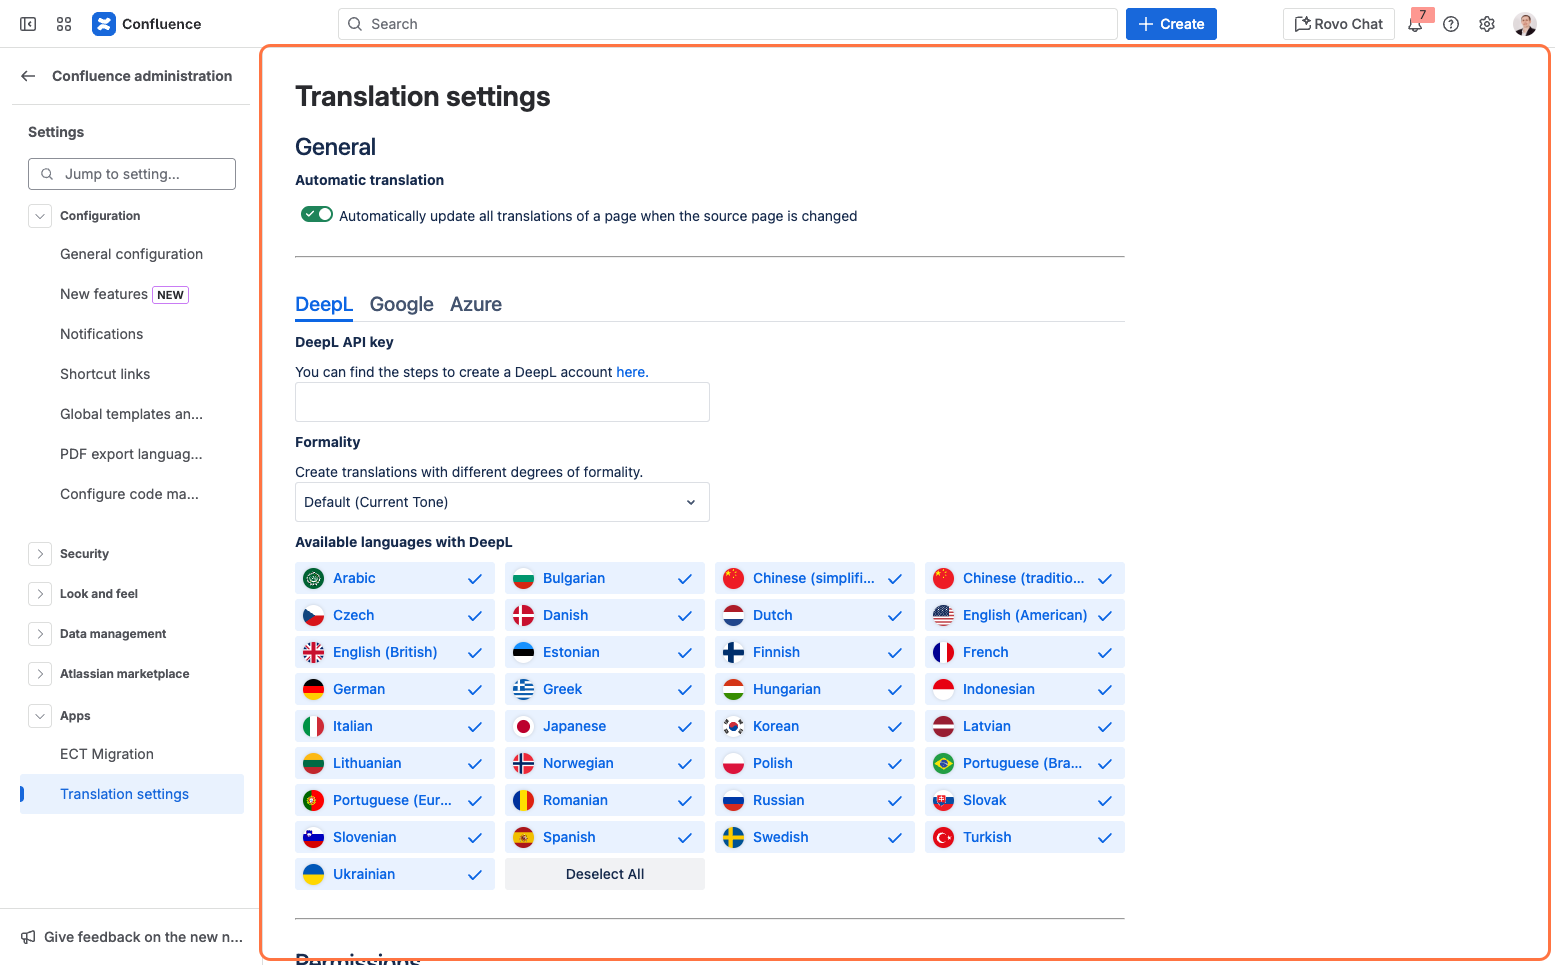The image size is (1555, 965).
Task: Click the Greek flag icon
Action: point(523,689)
